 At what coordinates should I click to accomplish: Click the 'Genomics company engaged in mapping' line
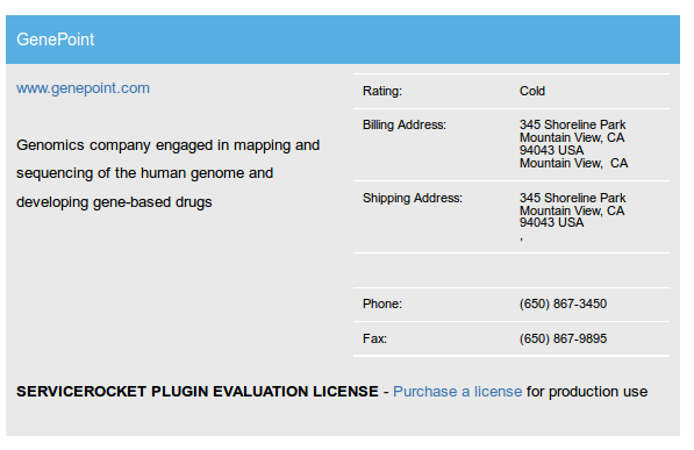tap(168, 145)
